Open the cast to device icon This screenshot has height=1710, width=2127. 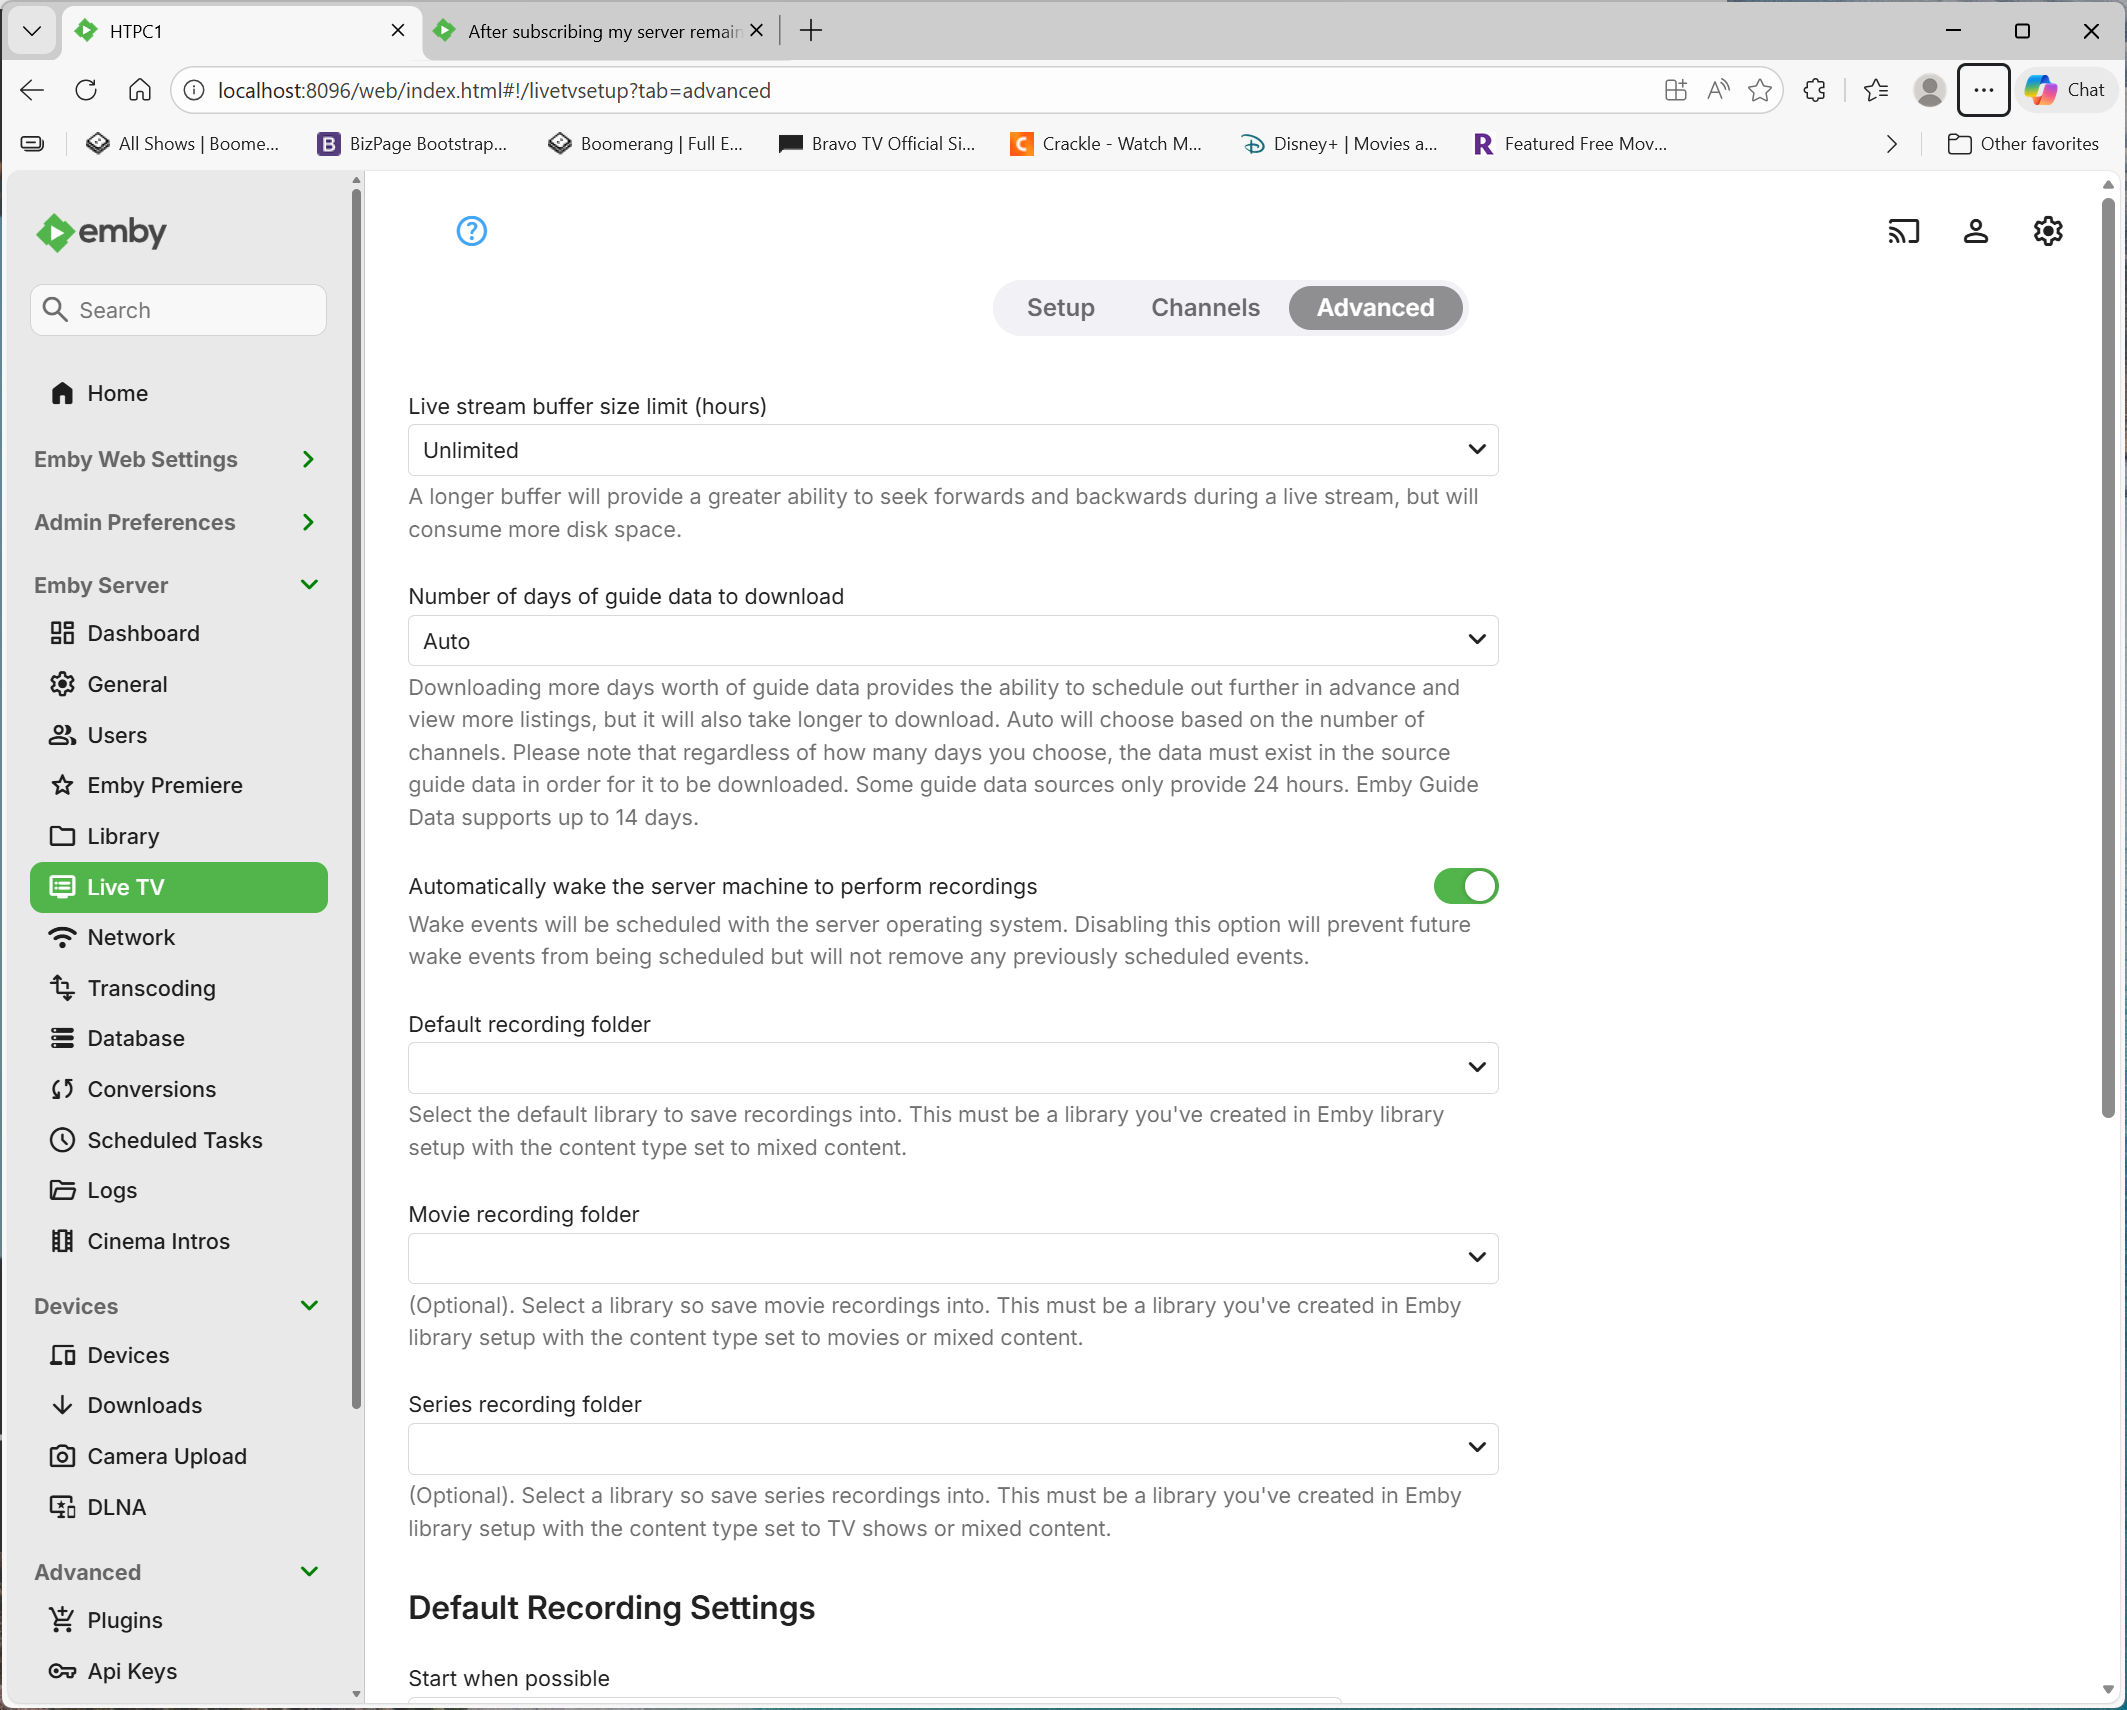pos(1903,231)
